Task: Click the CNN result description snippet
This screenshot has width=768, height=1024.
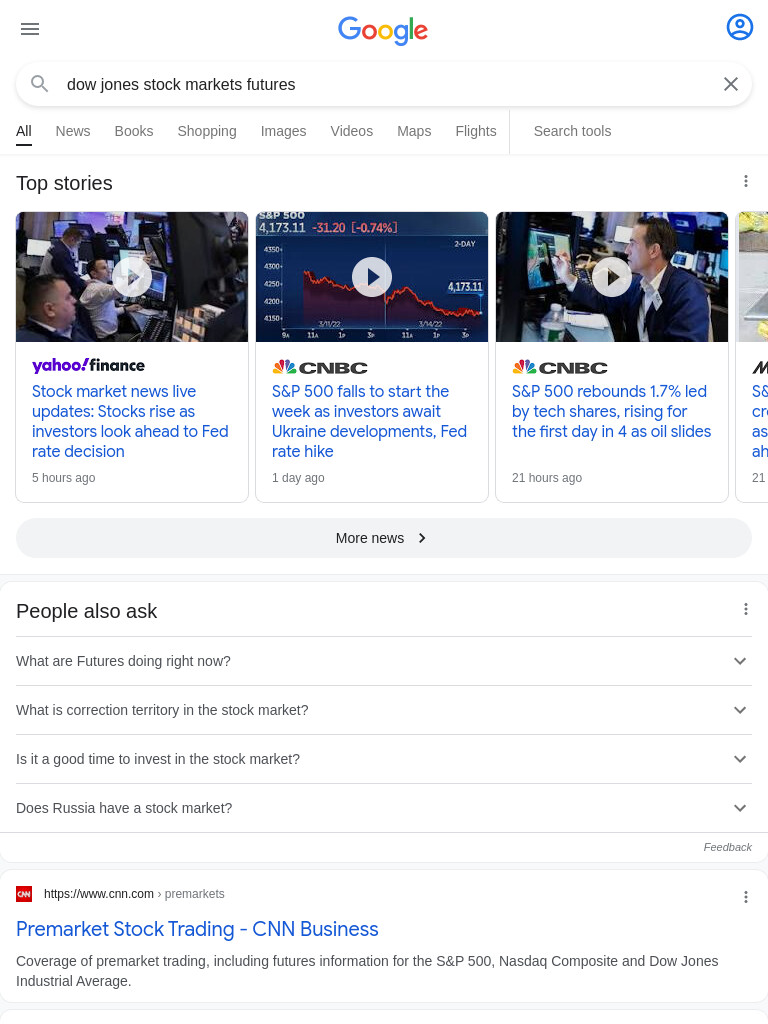Action: coord(367,971)
